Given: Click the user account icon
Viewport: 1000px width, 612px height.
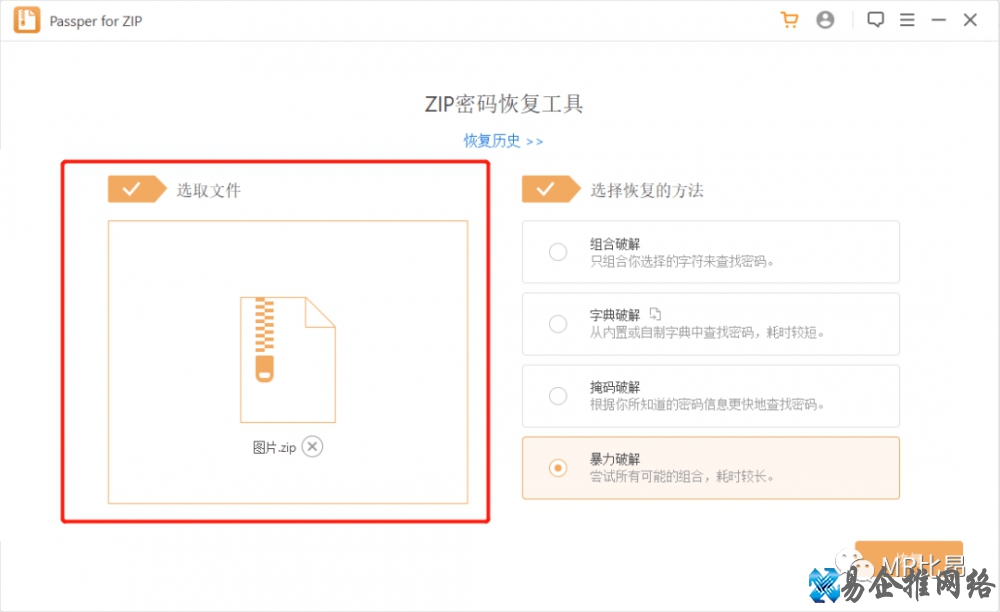Looking at the screenshot, I should point(825,20).
